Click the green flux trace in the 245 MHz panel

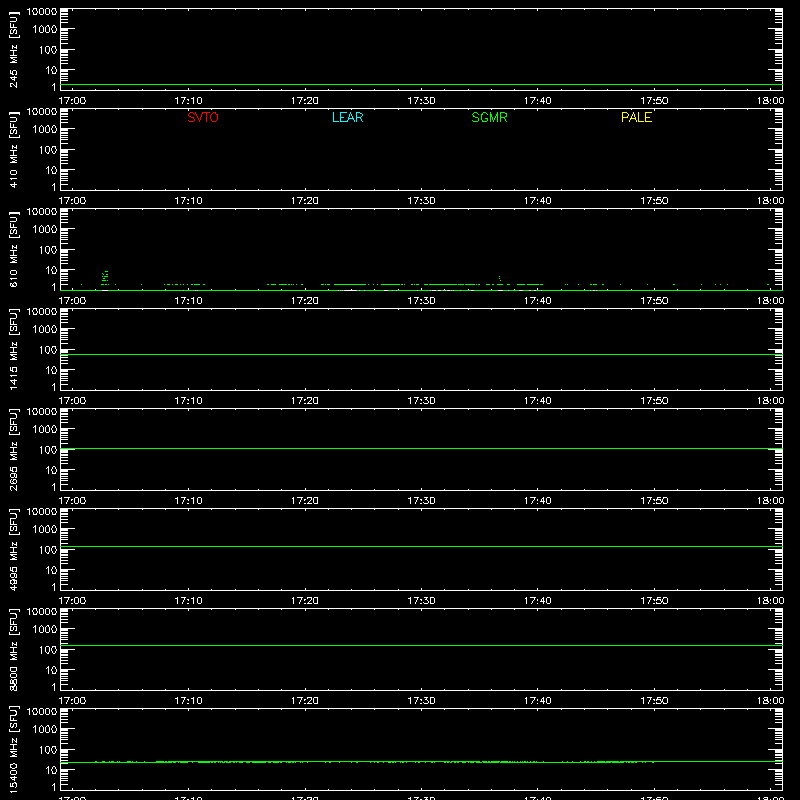coord(421,85)
